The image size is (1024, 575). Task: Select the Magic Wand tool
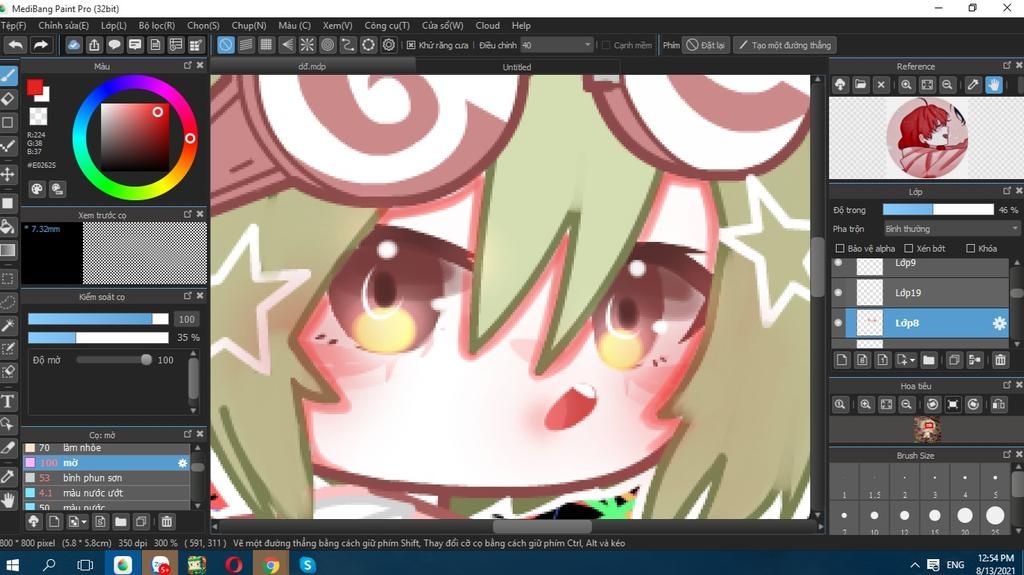click(8, 325)
